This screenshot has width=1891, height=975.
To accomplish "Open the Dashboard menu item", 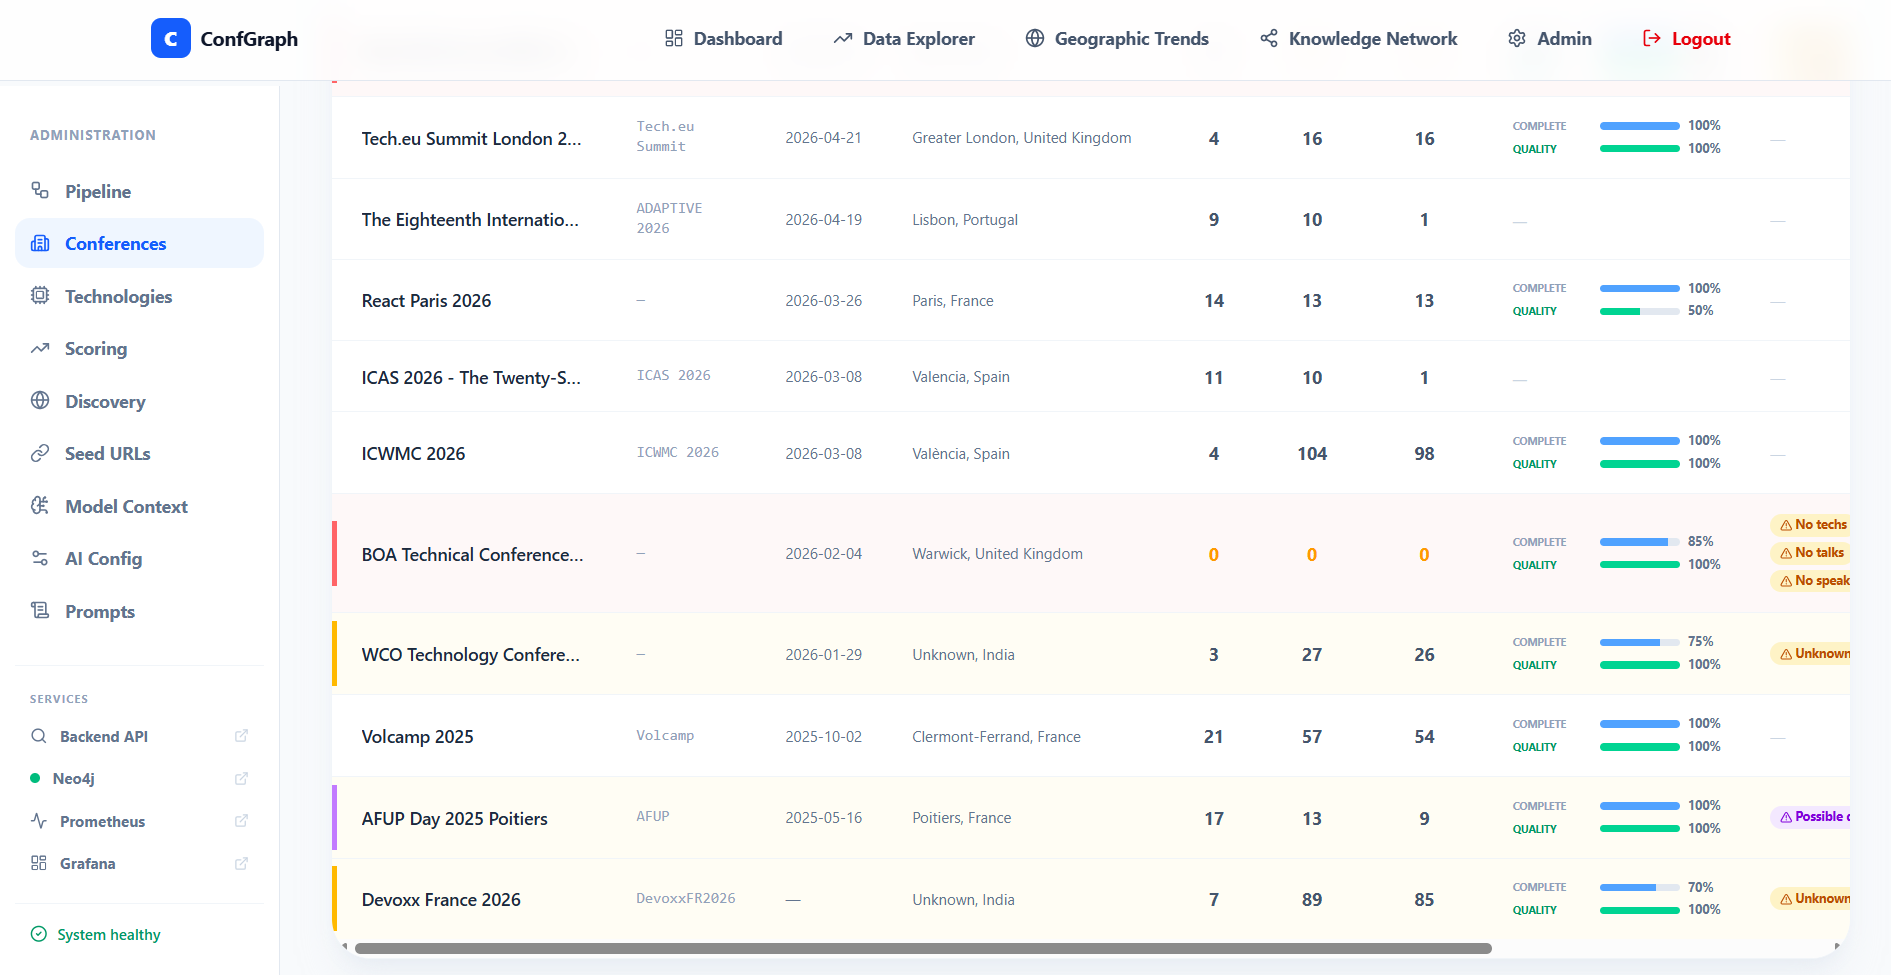I will coord(723,38).
